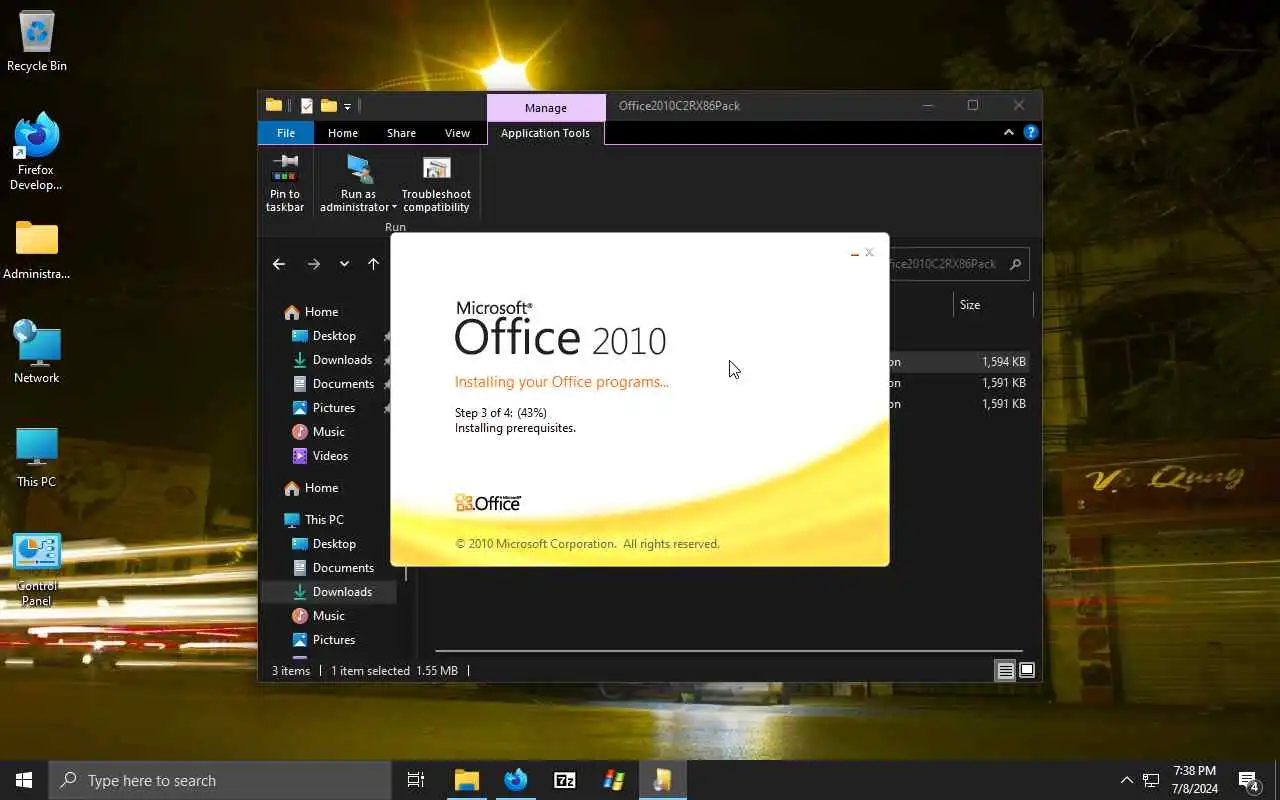Select Downloads under quick access Home
Image resolution: width=1280 pixels, height=800 pixels.
tap(342, 360)
